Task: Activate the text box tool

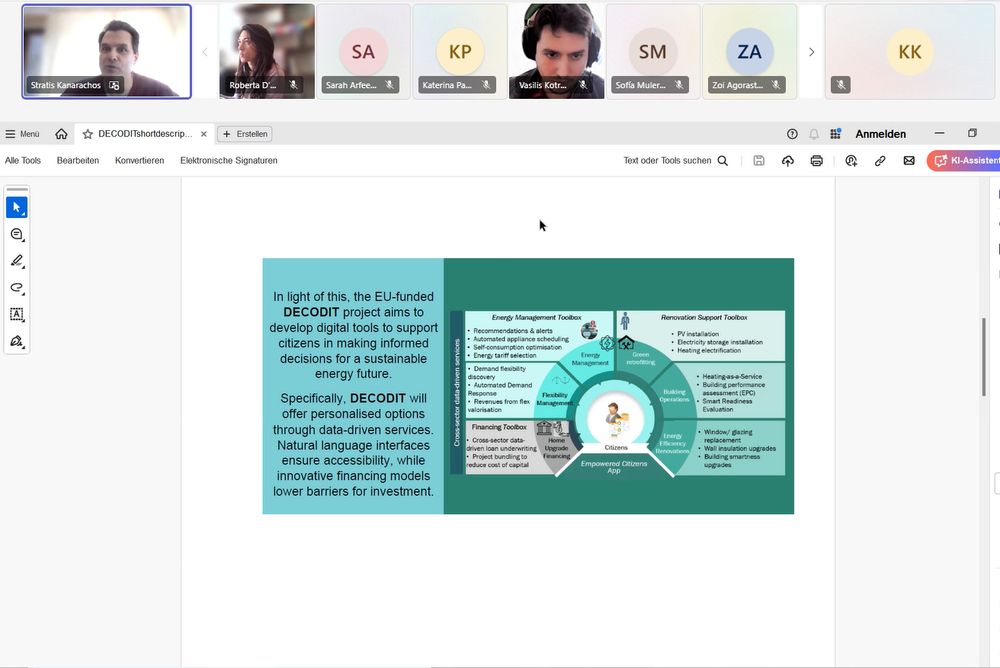Action: (x=17, y=315)
